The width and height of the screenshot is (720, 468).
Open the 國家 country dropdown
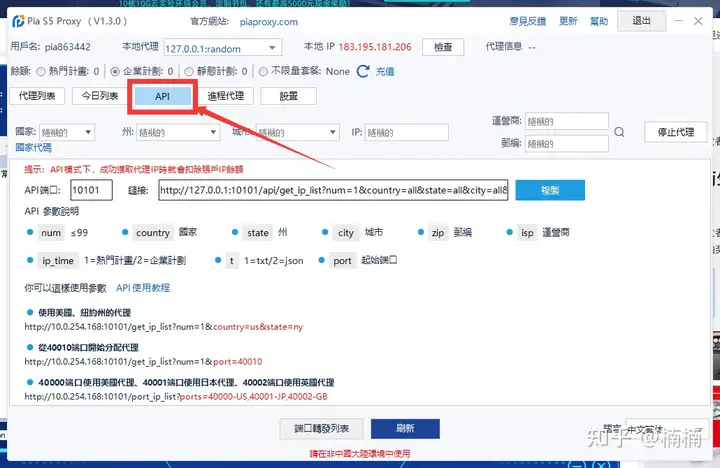coord(67,132)
